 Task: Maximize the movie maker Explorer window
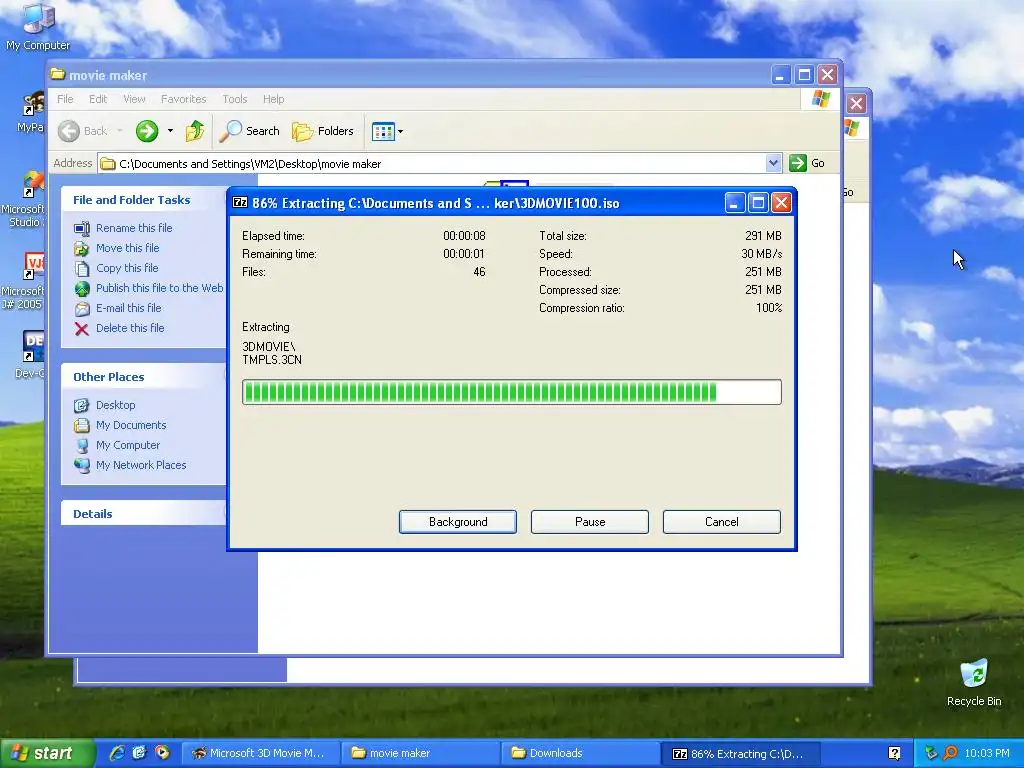coord(804,74)
